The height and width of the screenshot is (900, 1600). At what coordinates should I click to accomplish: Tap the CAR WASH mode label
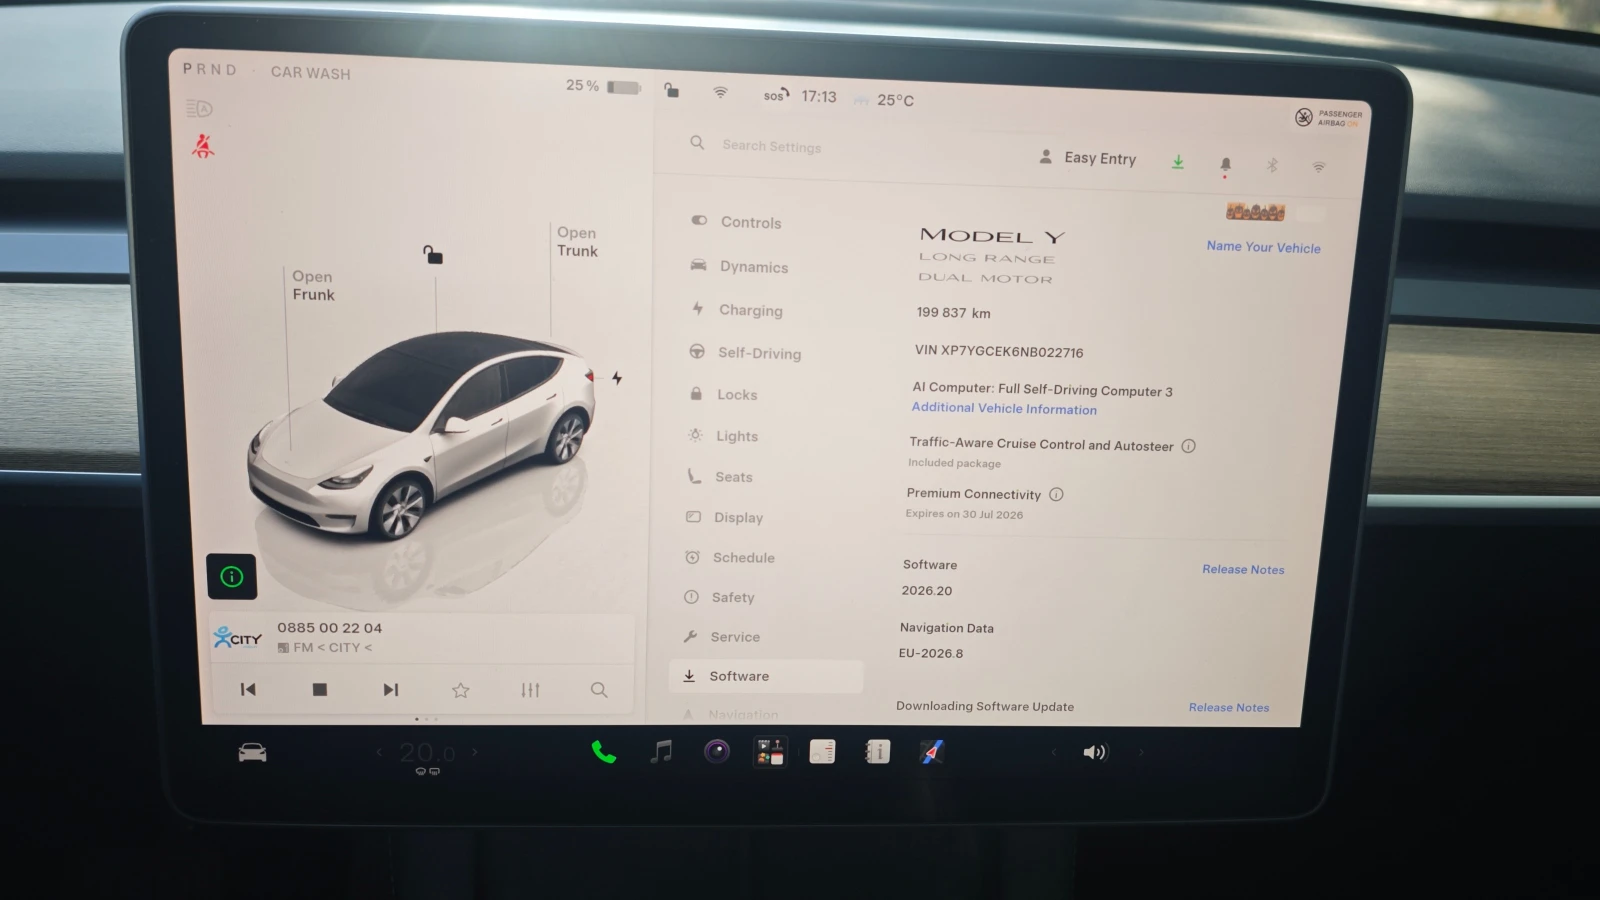click(310, 73)
